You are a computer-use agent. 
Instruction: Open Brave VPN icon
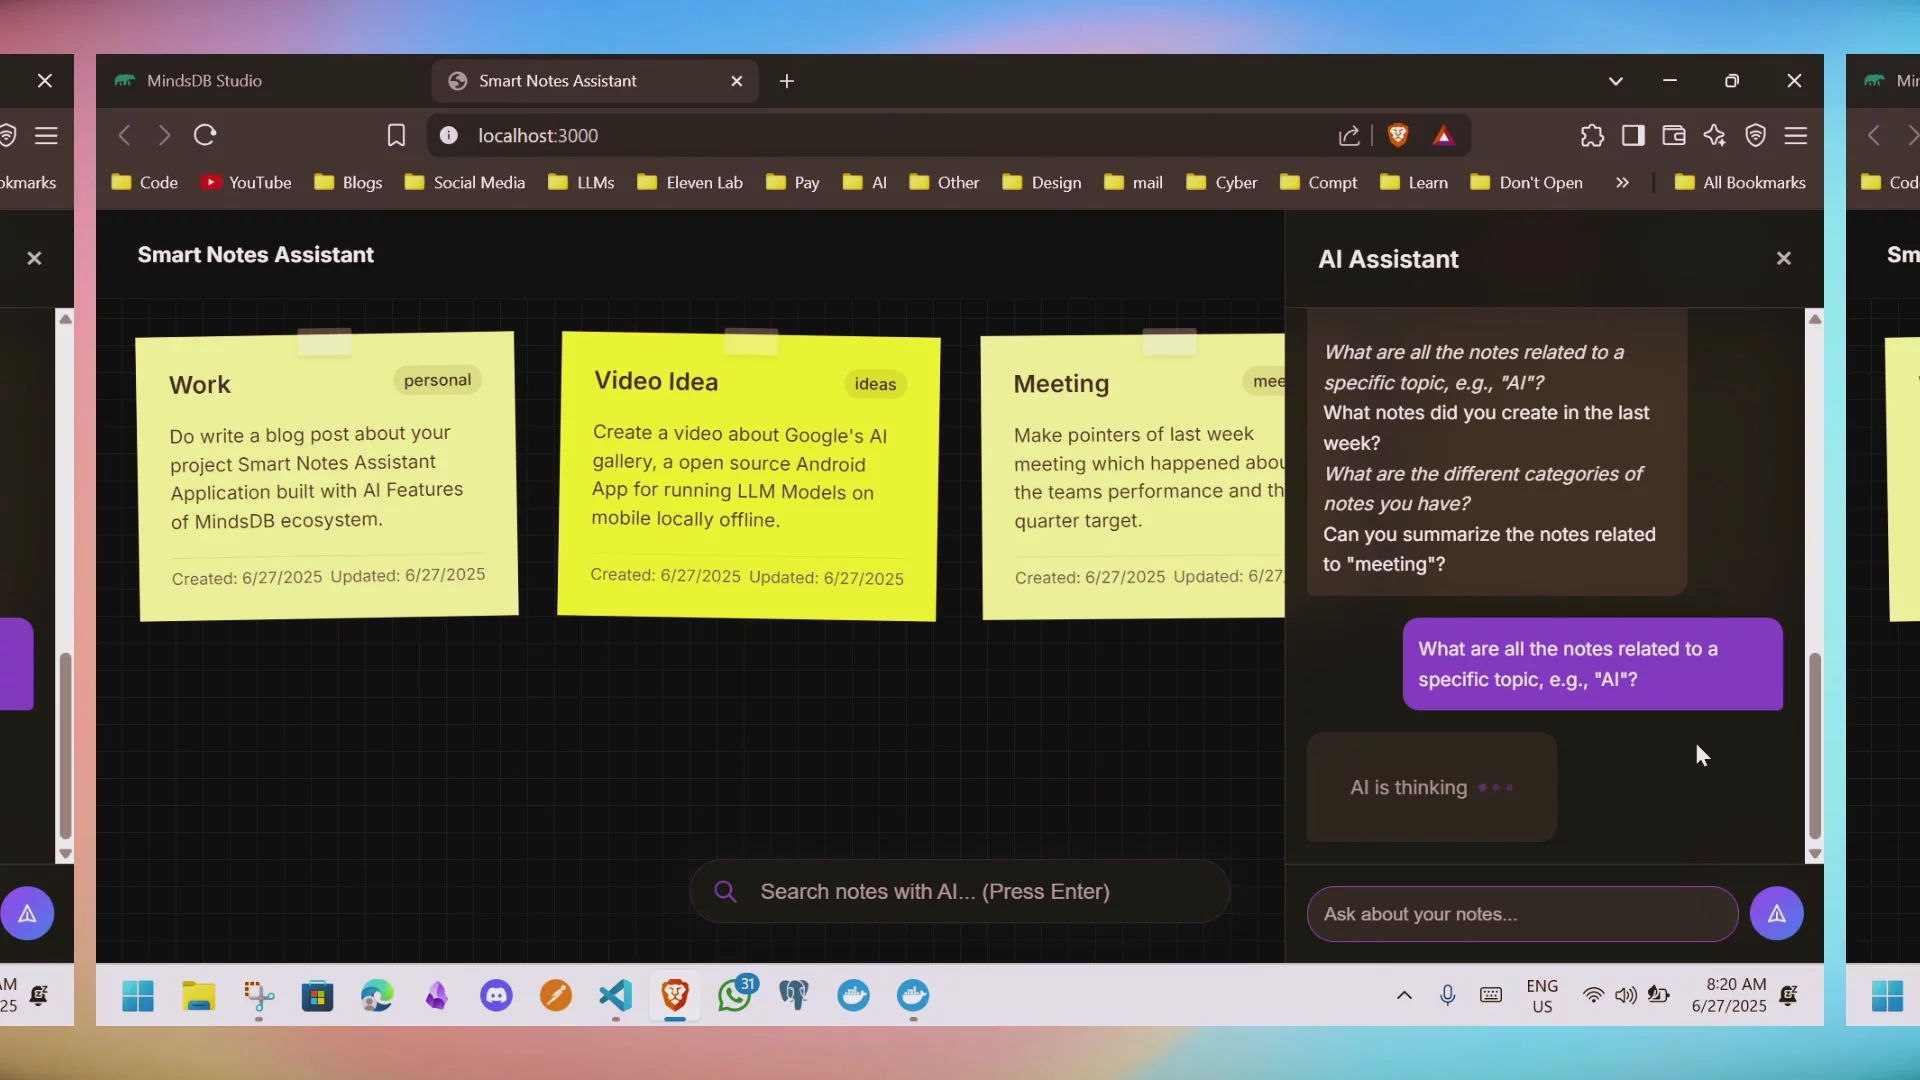[x=1755, y=135]
